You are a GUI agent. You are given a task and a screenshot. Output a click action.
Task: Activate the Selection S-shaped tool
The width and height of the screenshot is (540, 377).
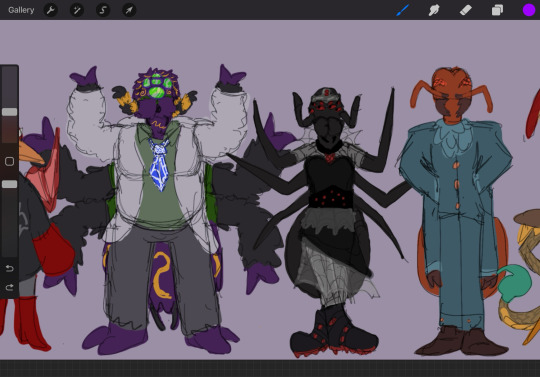coord(103,10)
